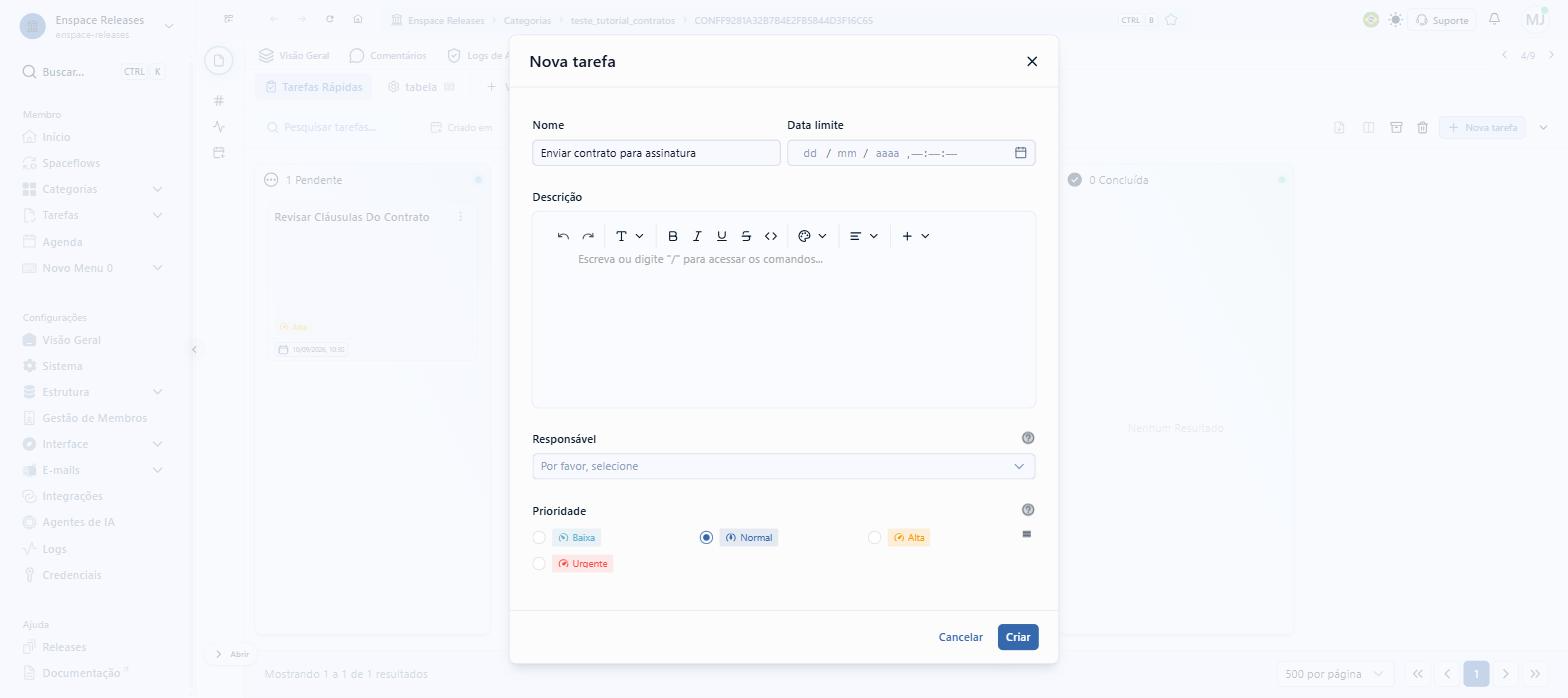1568x698 pixels.
Task: Open Agentes de IA in sidebar
Action: [x=93, y=522]
